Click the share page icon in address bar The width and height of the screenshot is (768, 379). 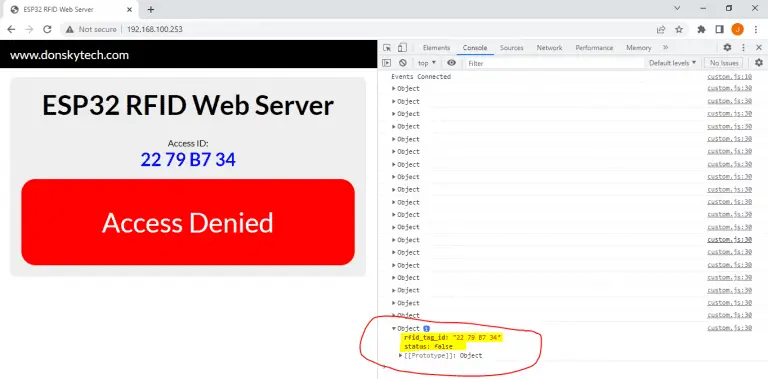(x=661, y=29)
